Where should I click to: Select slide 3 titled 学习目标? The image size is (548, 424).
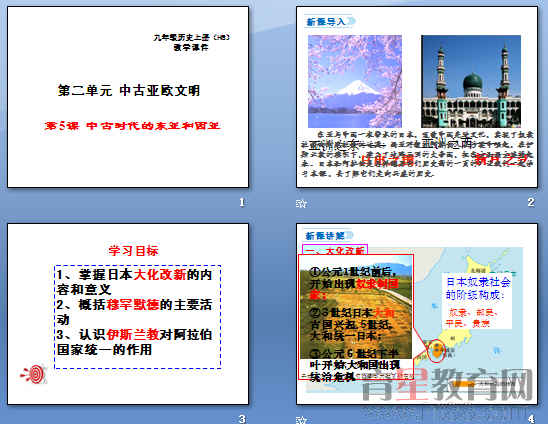tap(128, 314)
